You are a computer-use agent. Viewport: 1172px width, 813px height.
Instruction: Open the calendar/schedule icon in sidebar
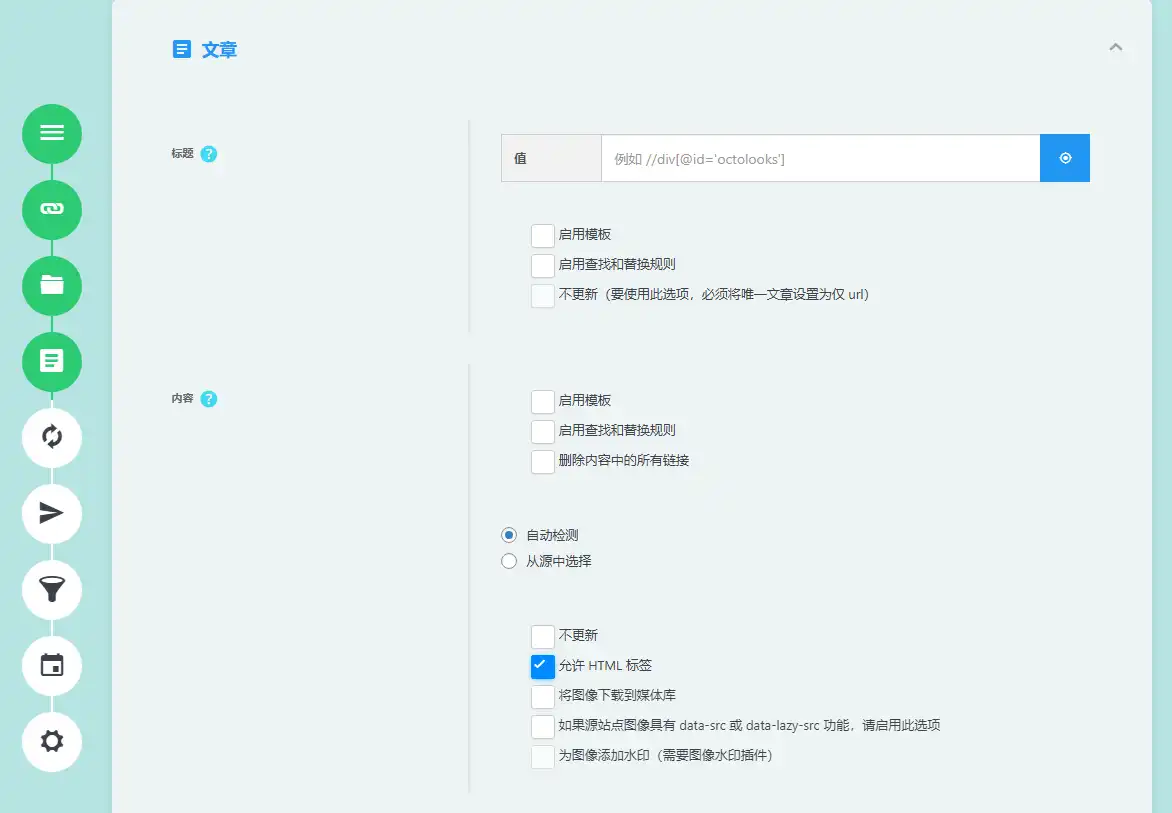point(51,666)
